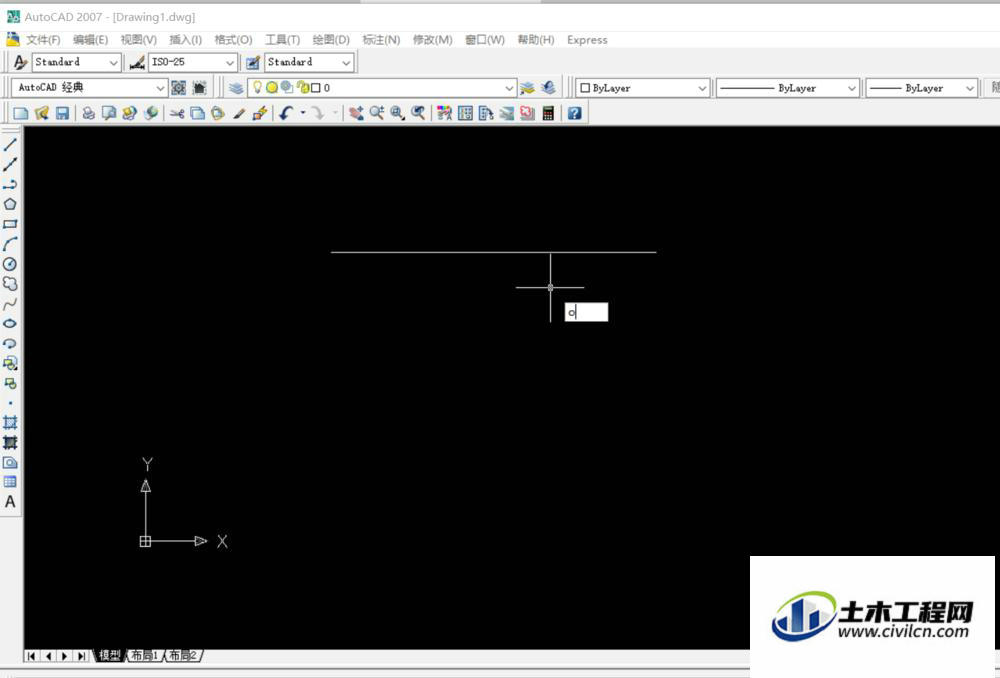
Task: Open the Express menu
Action: tap(587, 40)
